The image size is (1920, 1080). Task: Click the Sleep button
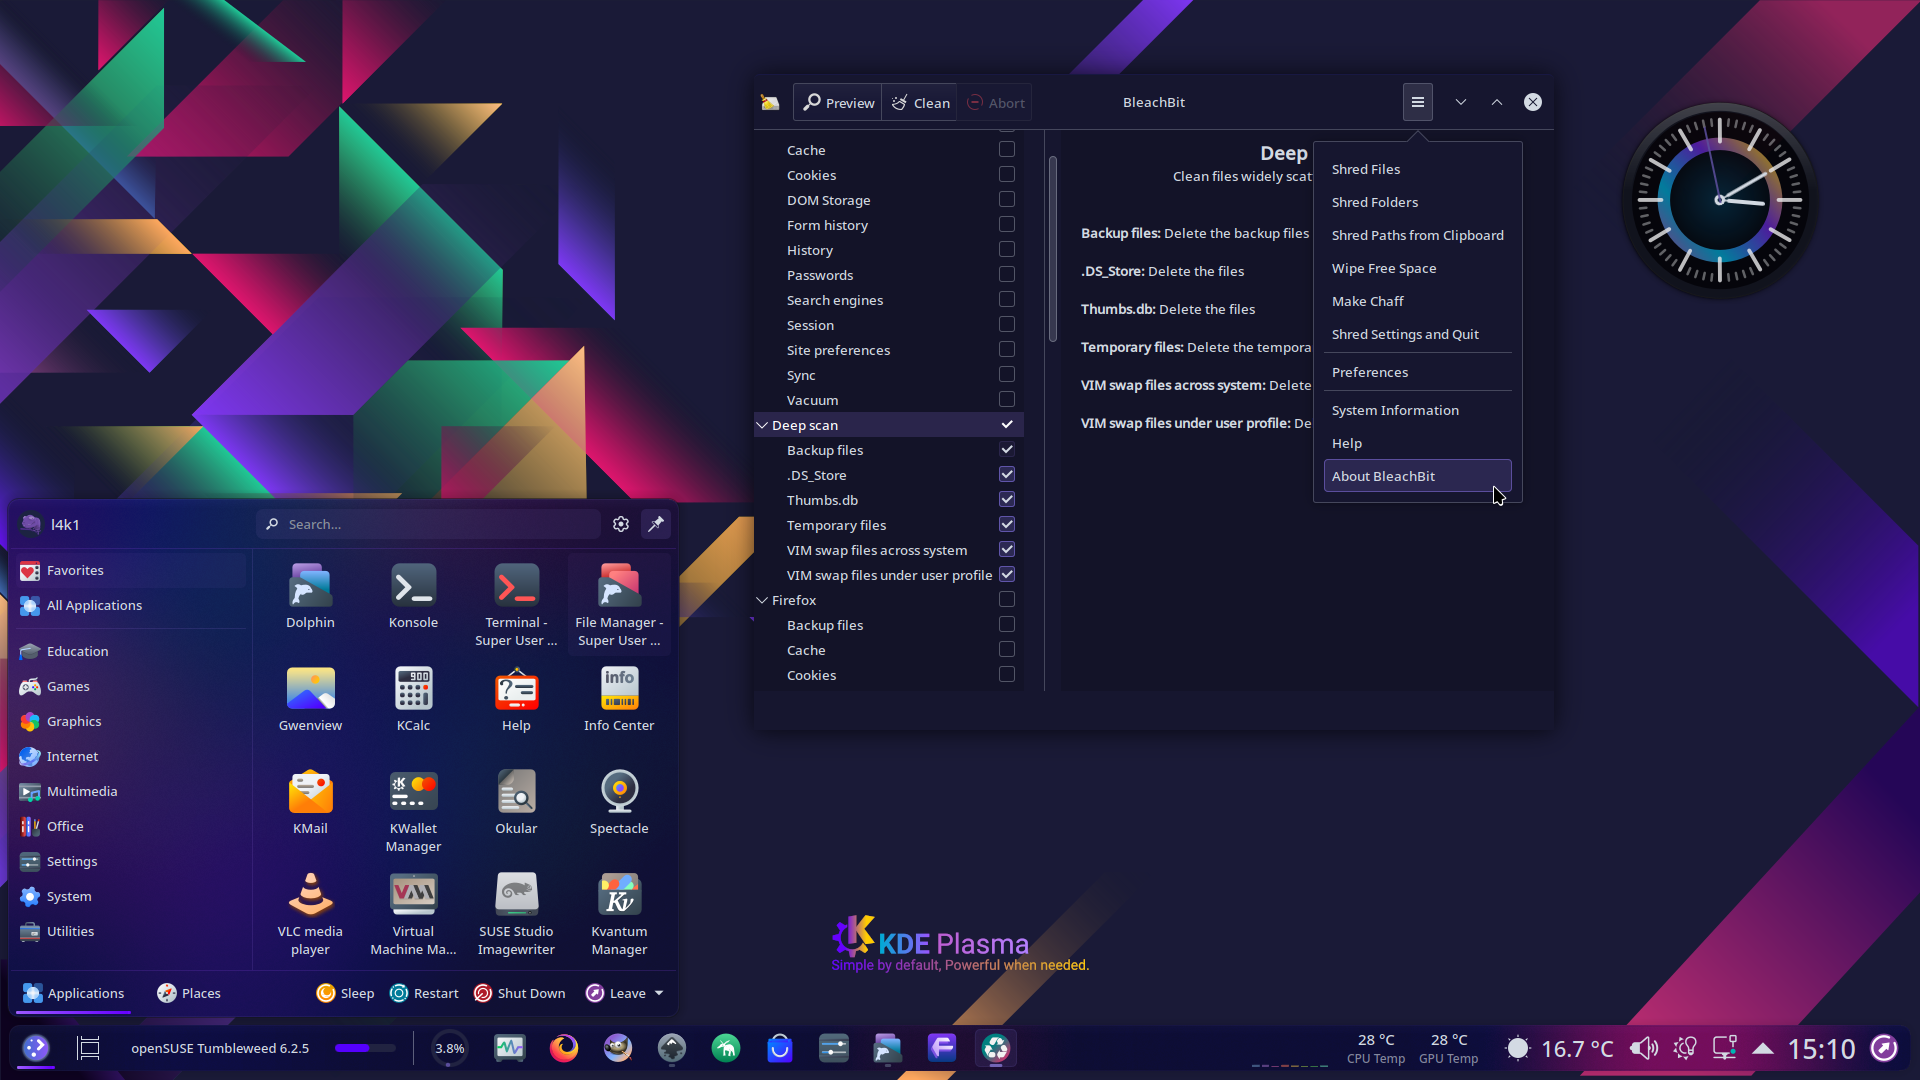pos(345,993)
